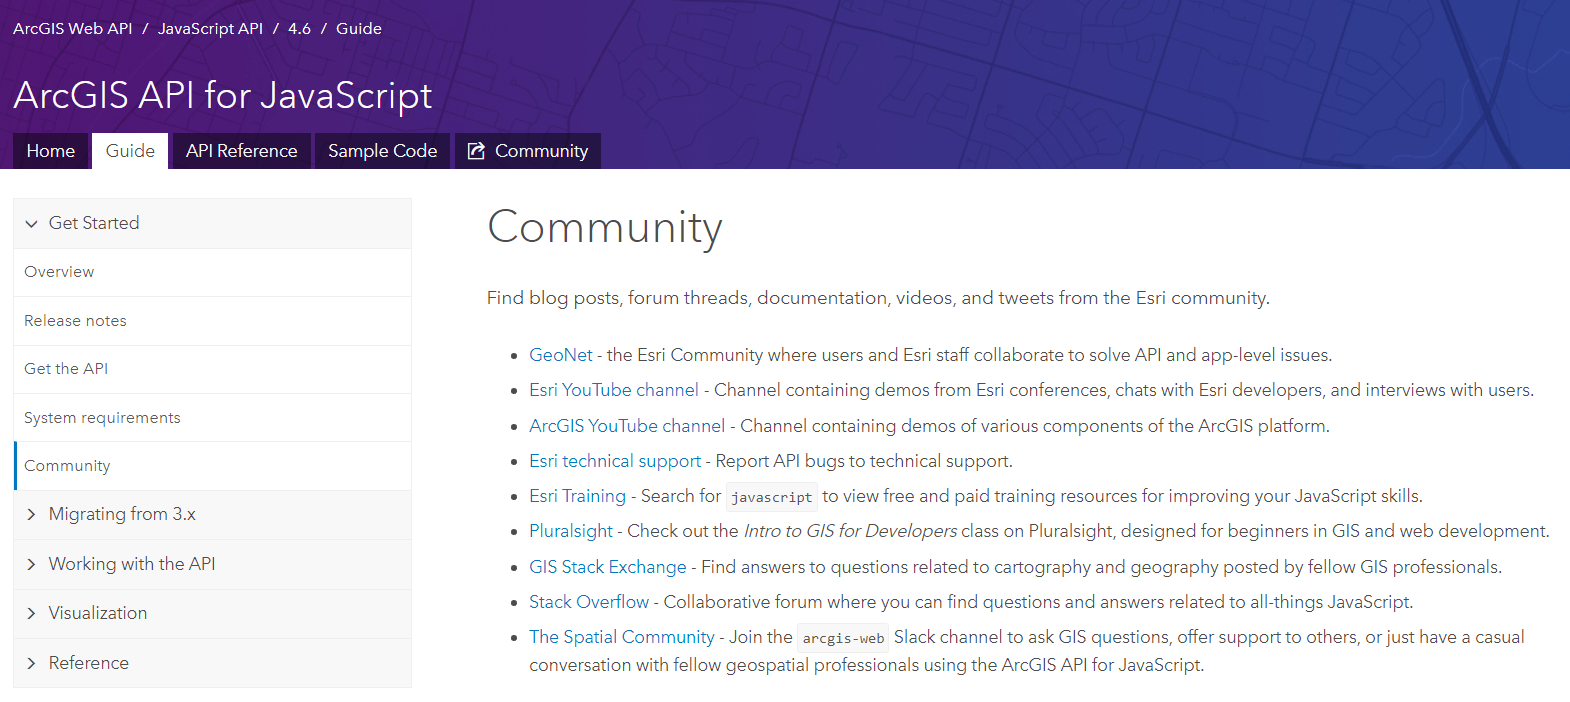1570x702 pixels.
Task: Open the Esri technical support link
Action: click(615, 461)
